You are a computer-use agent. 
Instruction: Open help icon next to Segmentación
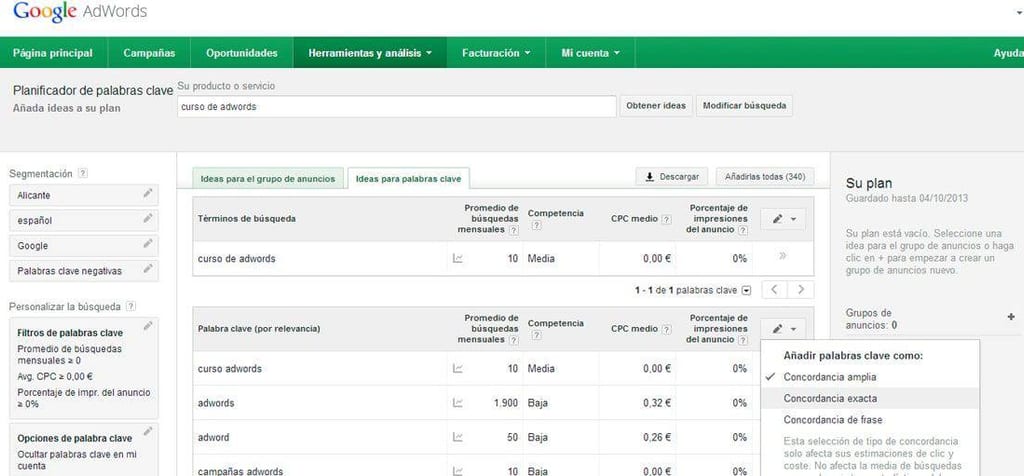pyautogui.click(x=82, y=174)
